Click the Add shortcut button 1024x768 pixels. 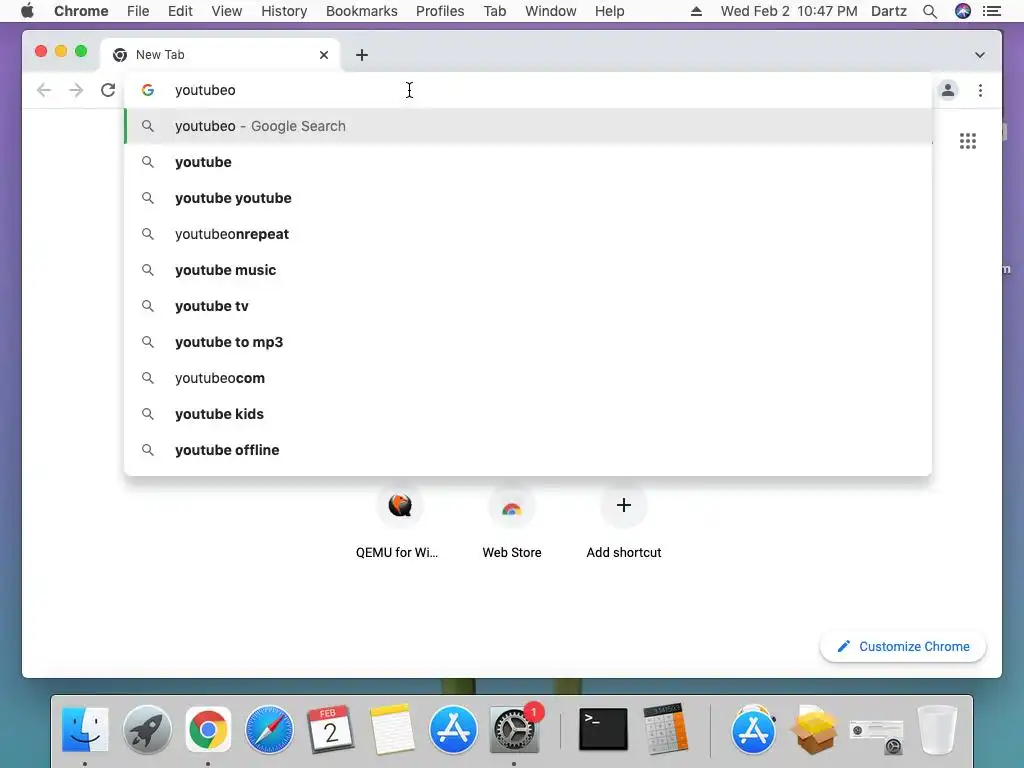(624, 522)
